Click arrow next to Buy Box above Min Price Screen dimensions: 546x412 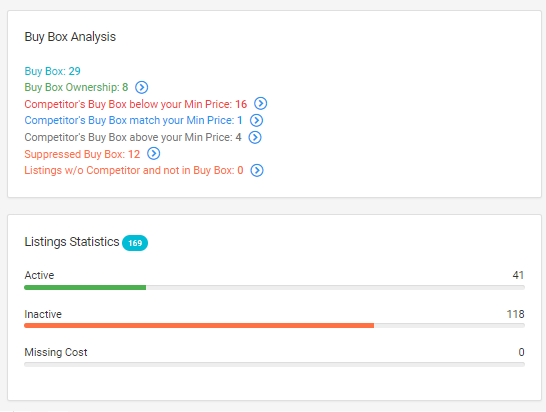pos(255,137)
